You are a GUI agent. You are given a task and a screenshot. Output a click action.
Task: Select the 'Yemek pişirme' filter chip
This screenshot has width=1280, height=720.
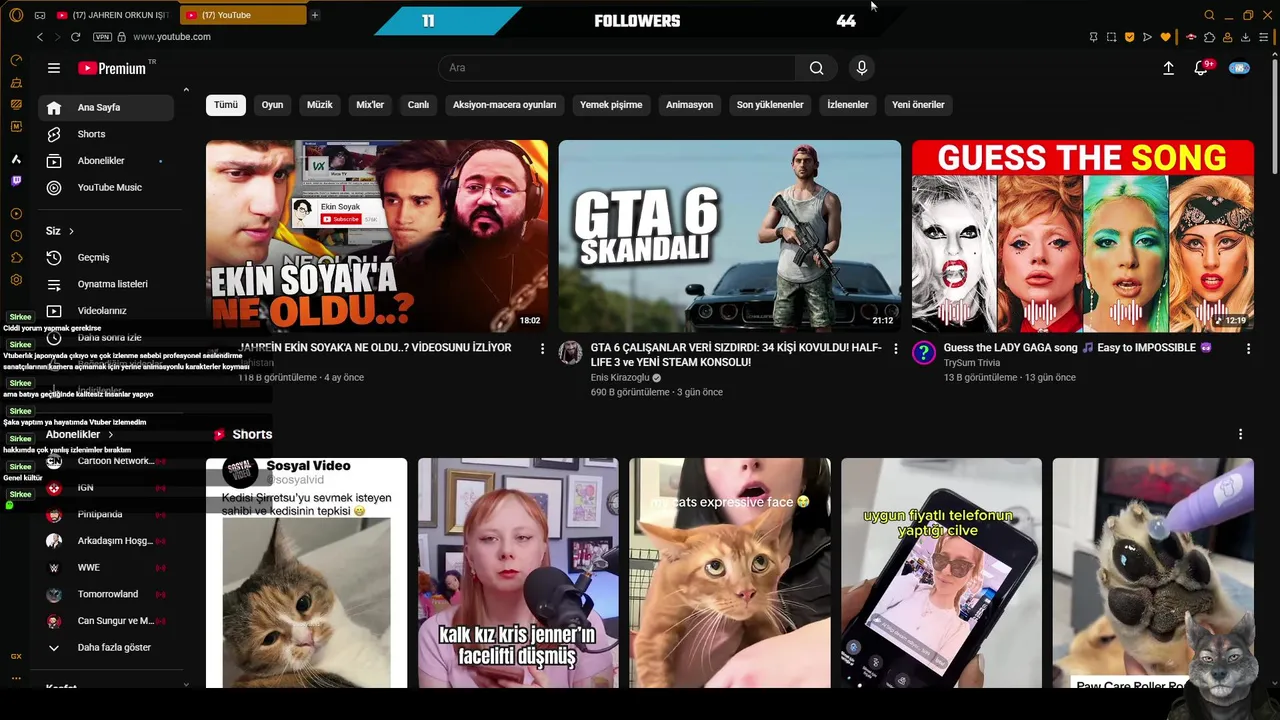[611, 105]
